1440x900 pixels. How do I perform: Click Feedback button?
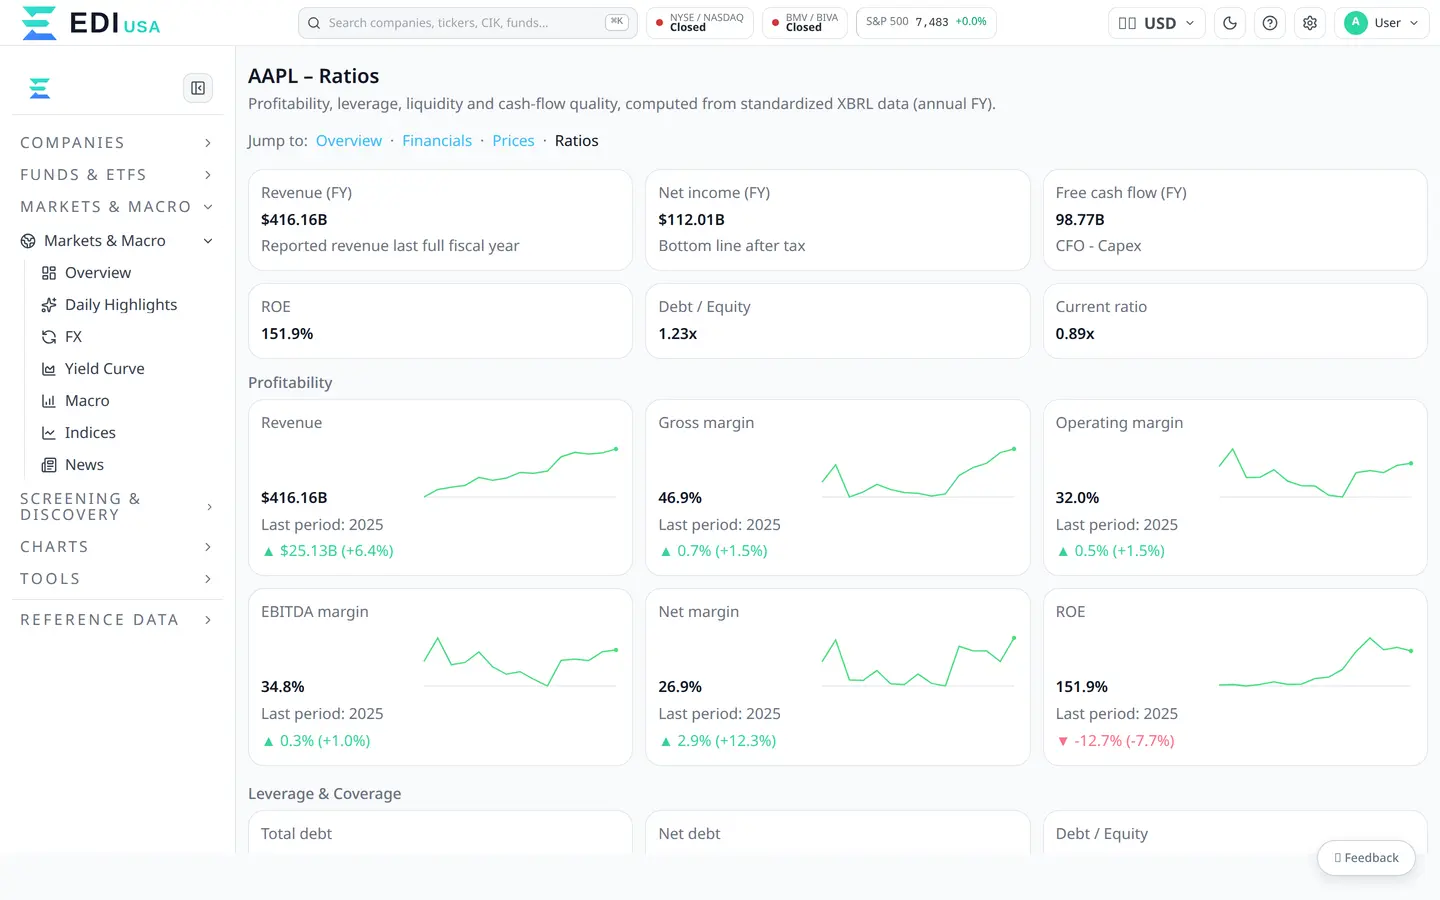1366,858
